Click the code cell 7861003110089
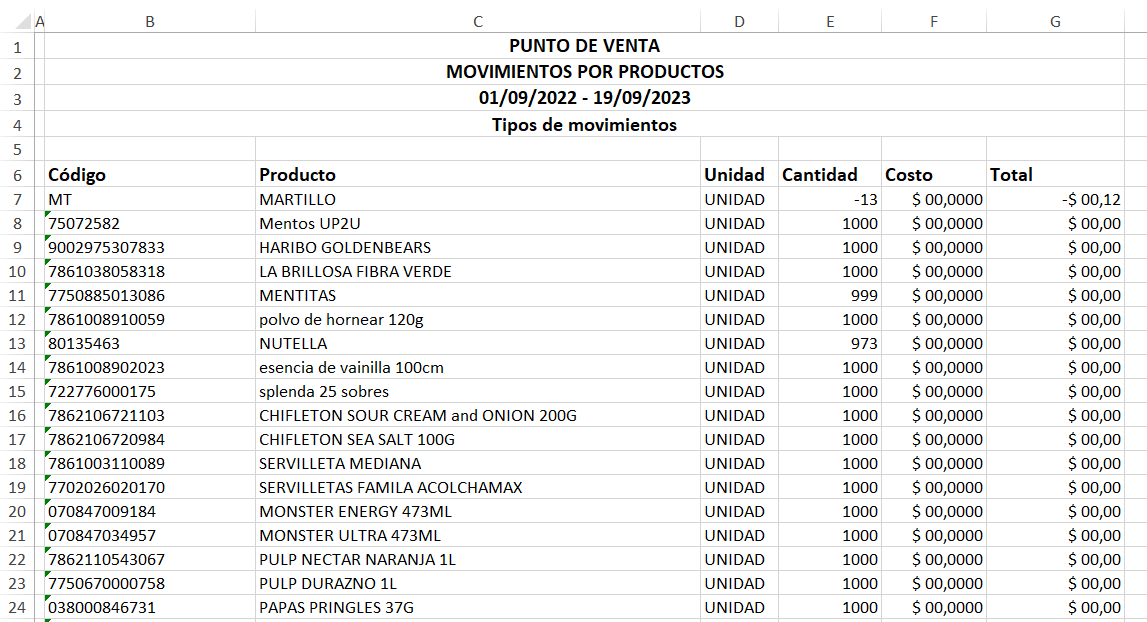 point(150,463)
